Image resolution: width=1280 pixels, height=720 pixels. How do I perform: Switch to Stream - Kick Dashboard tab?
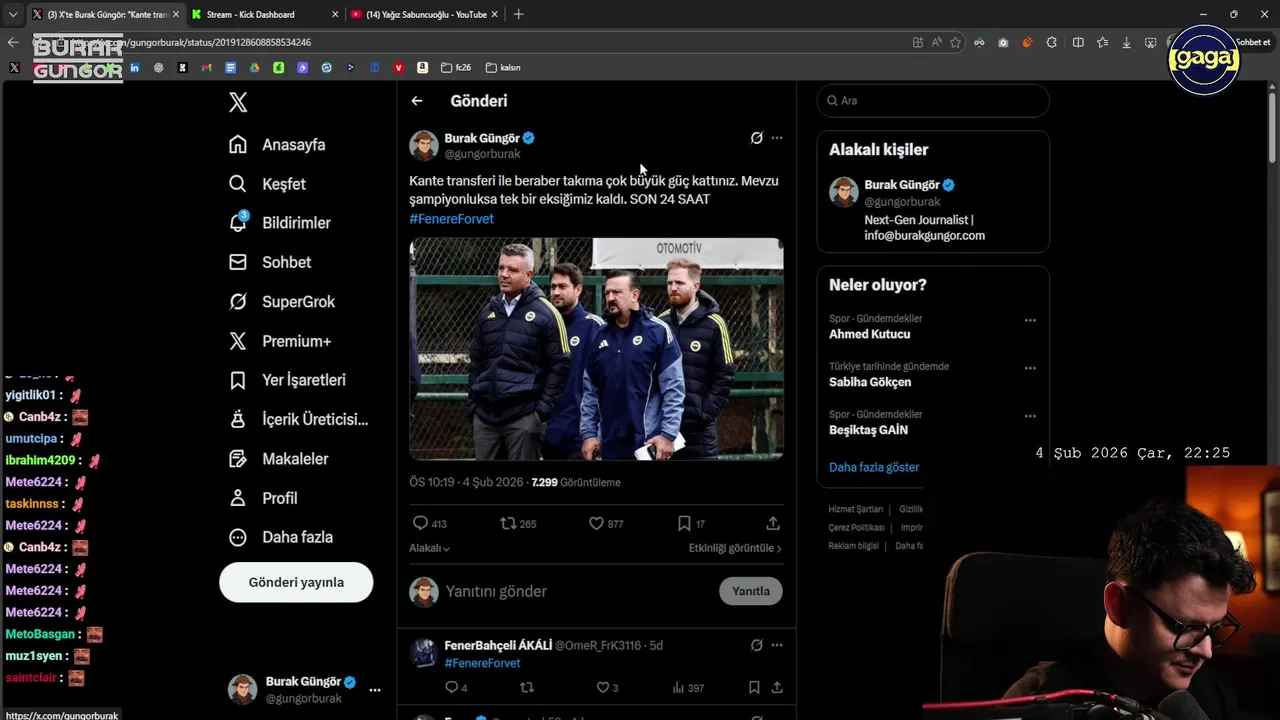264,14
